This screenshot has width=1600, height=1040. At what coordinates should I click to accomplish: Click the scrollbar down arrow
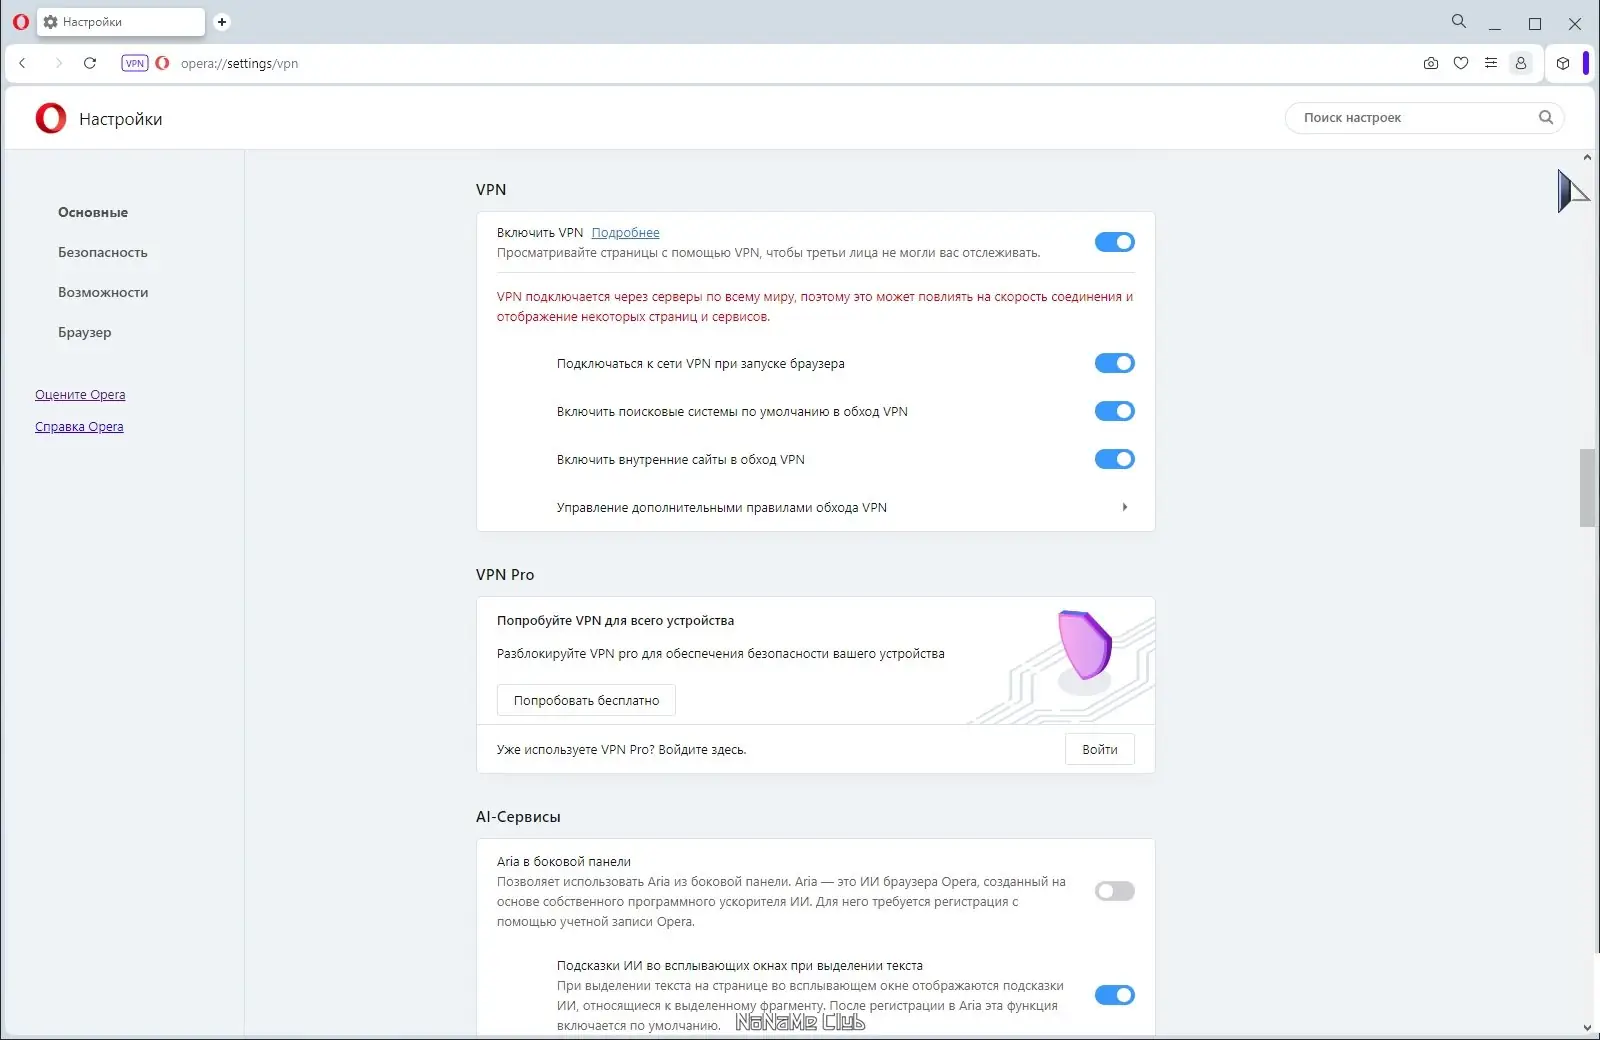point(1587,1027)
